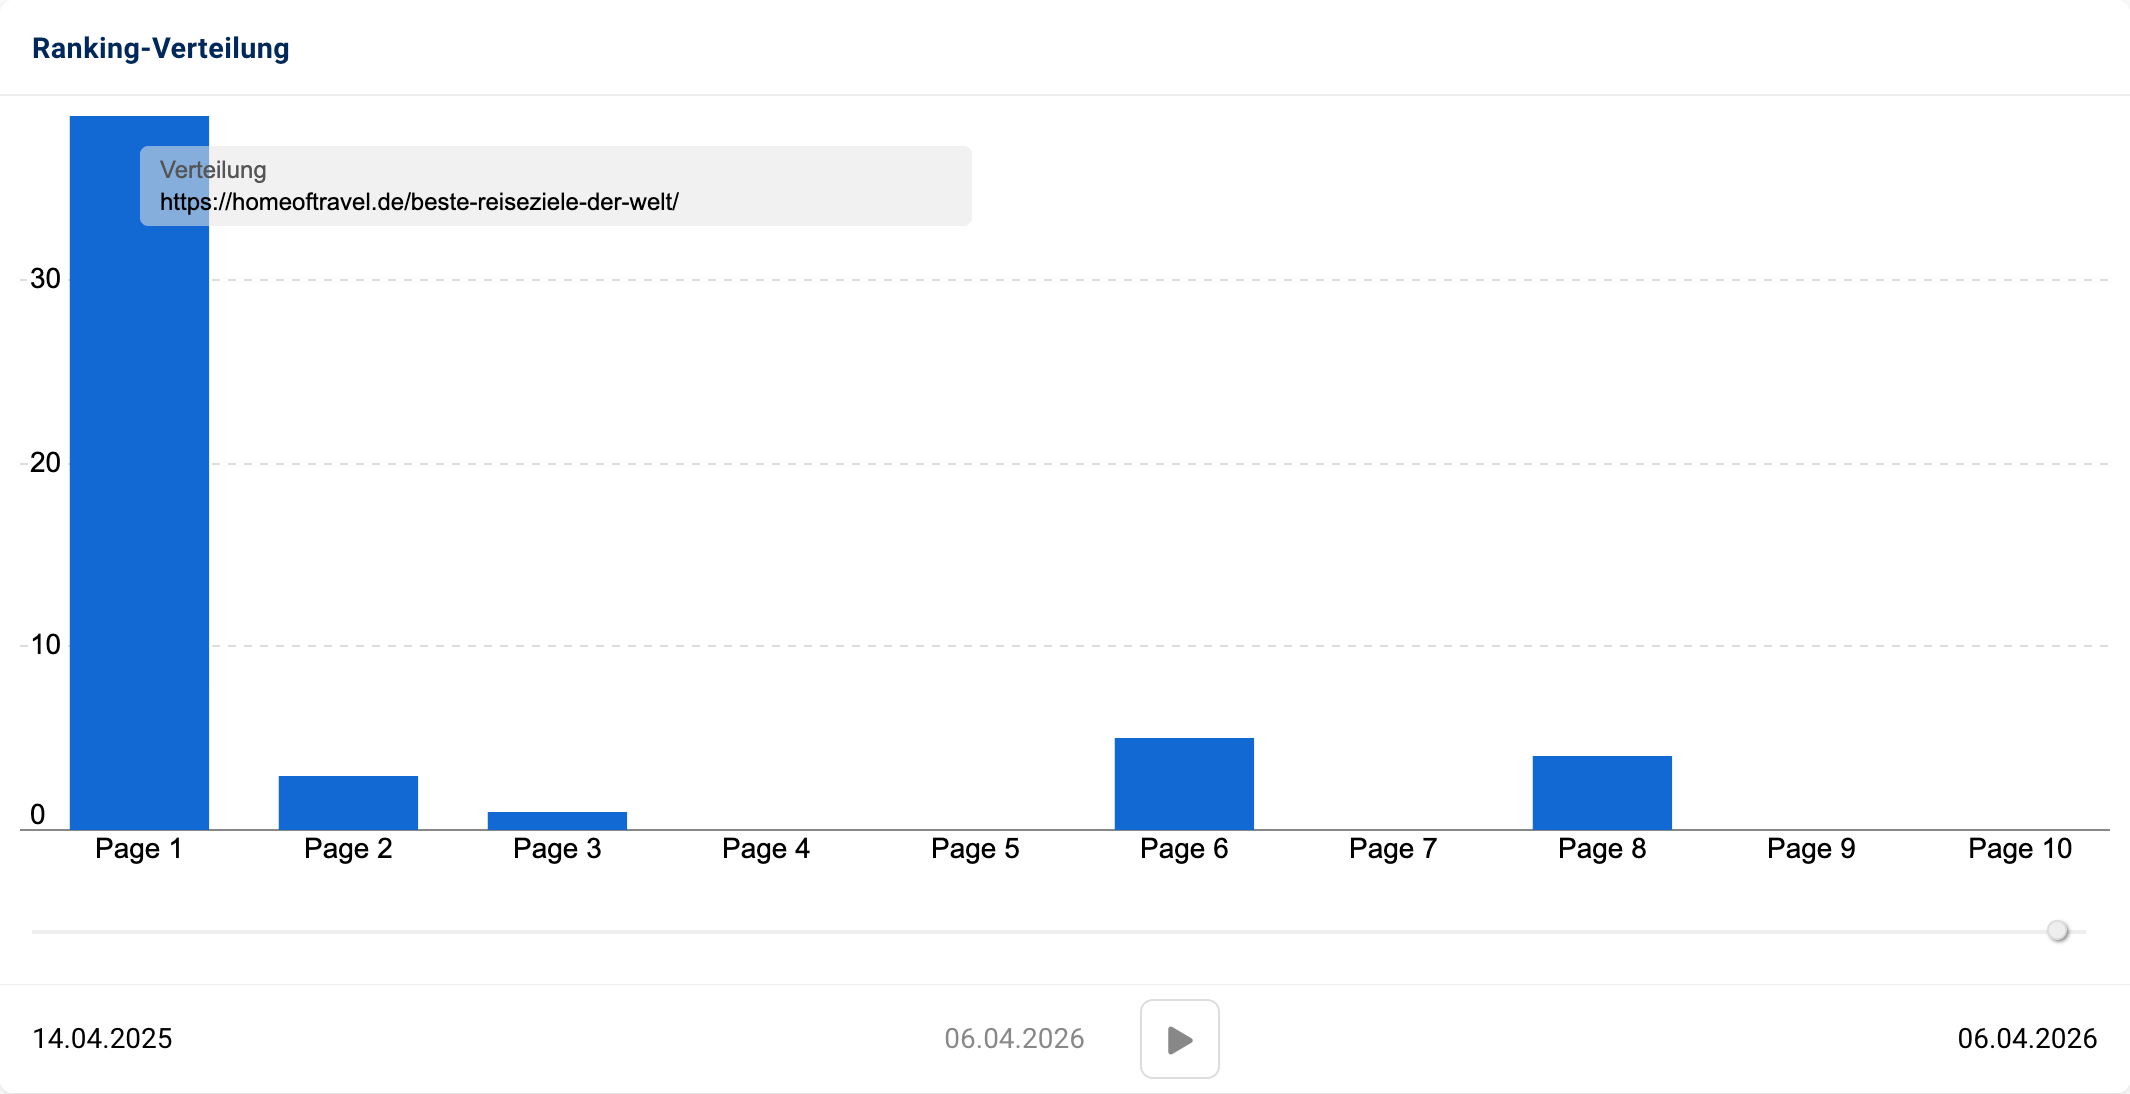Click the Page 3 bar
The height and width of the screenshot is (1094, 2130).
(x=557, y=820)
